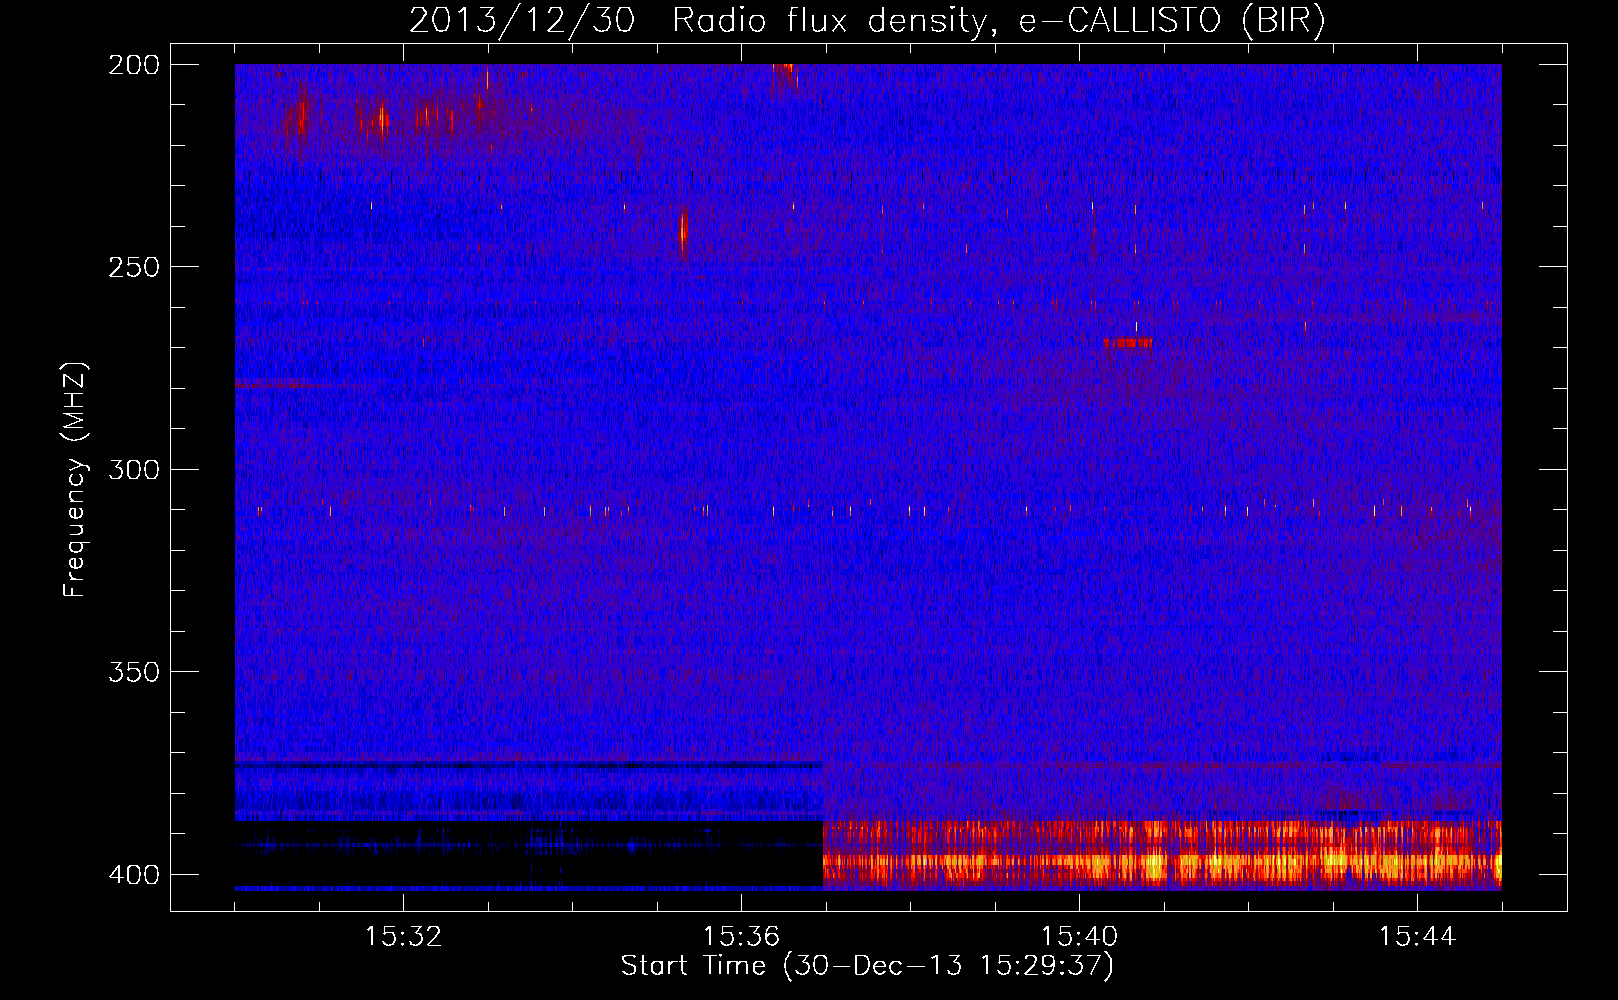This screenshot has height=1000, width=1618.
Task: Click the 350 frequency tick label
Action: [134, 672]
